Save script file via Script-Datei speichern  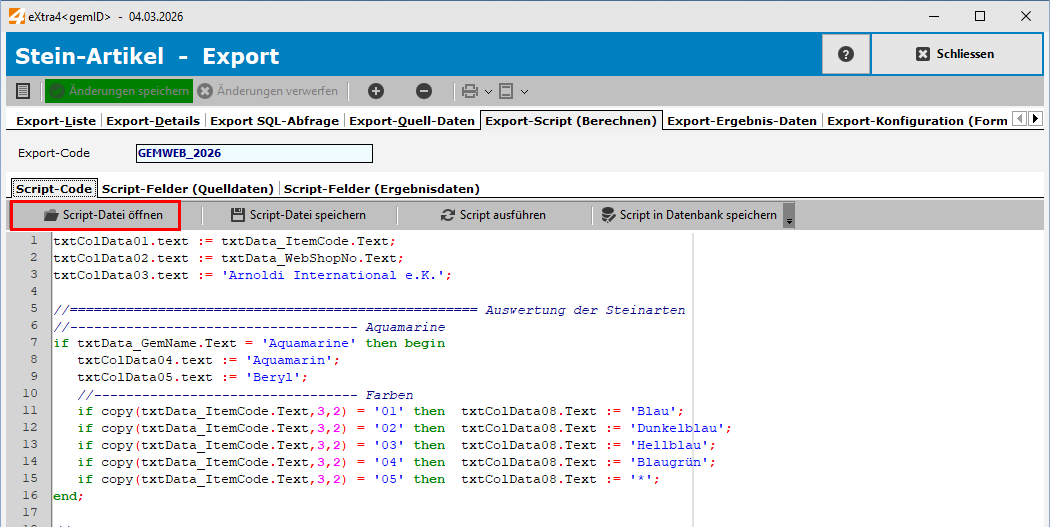(x=298, y=215)
